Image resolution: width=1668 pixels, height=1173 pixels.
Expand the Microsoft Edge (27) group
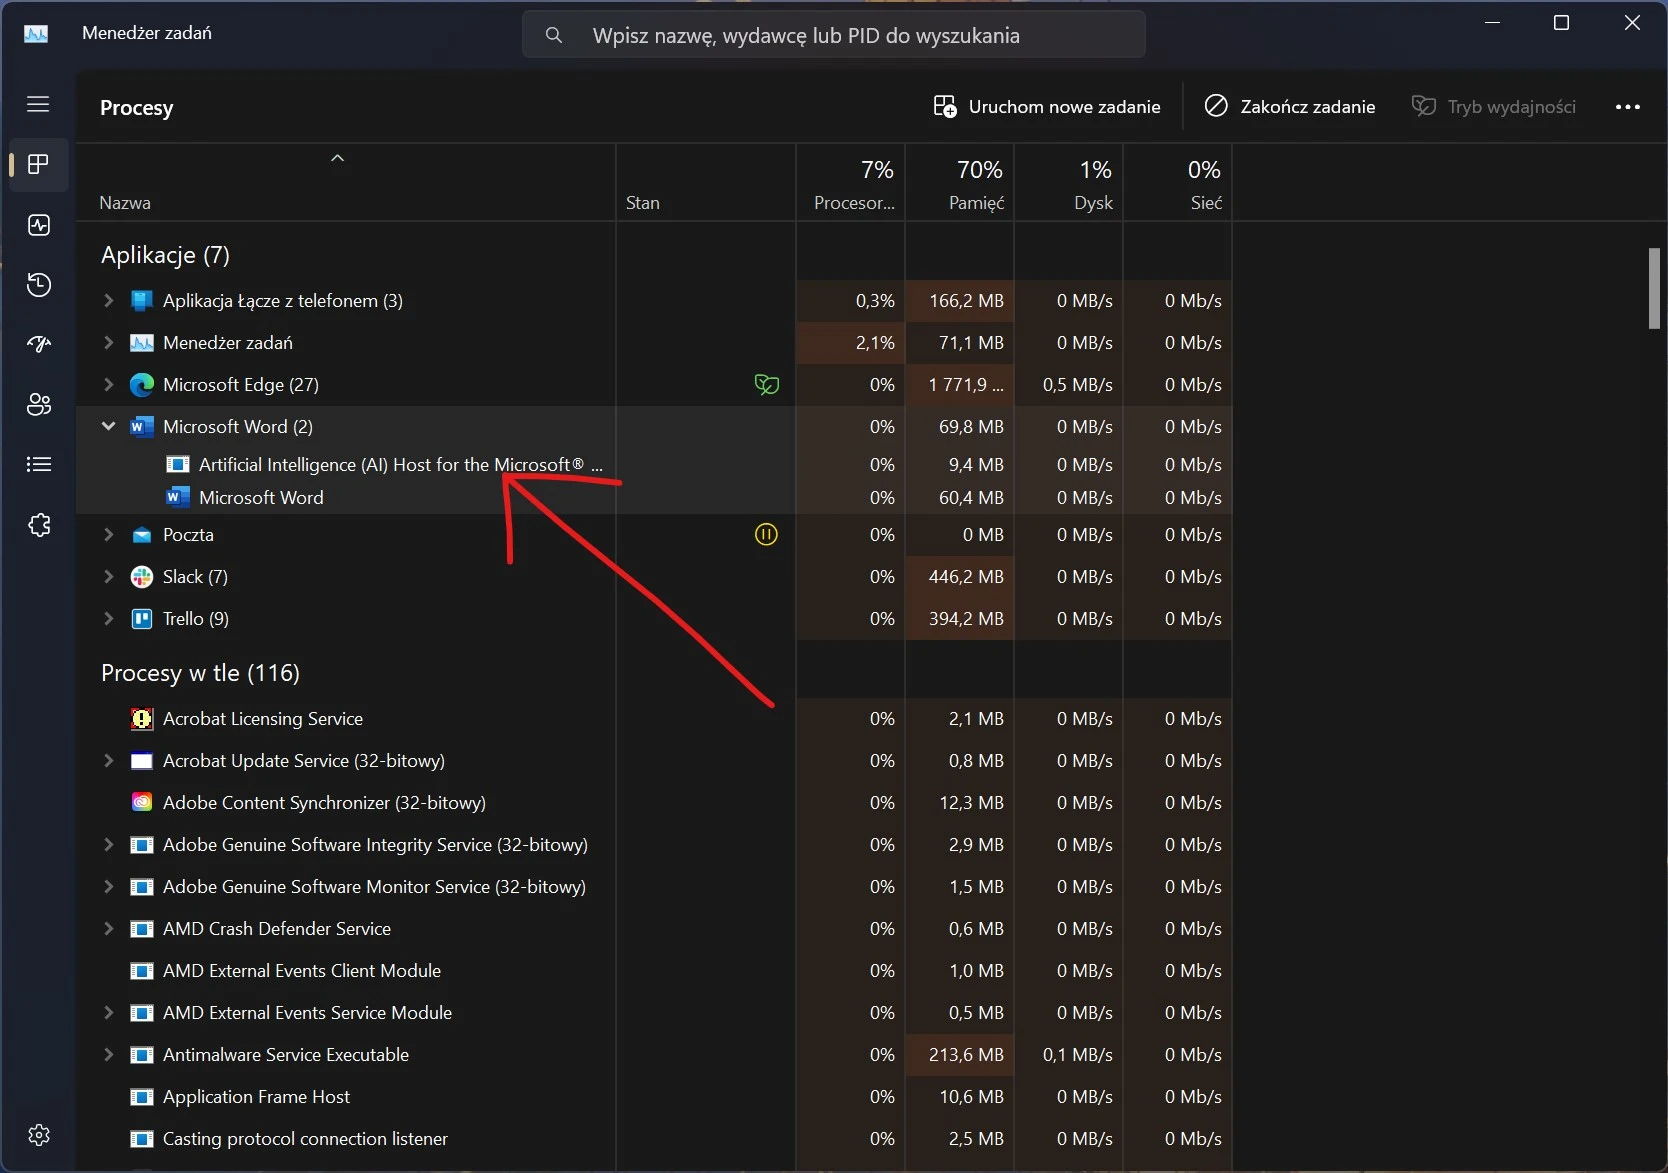108,384
